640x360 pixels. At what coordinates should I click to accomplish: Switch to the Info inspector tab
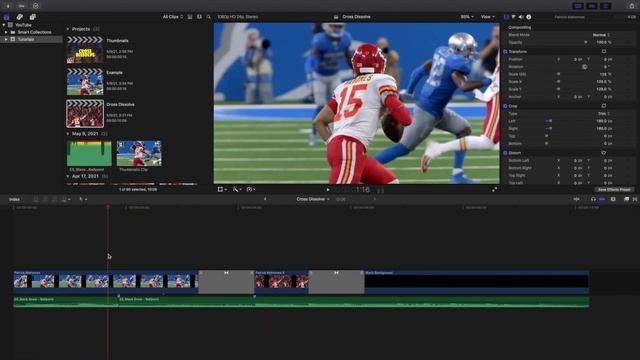coord(529,17)
